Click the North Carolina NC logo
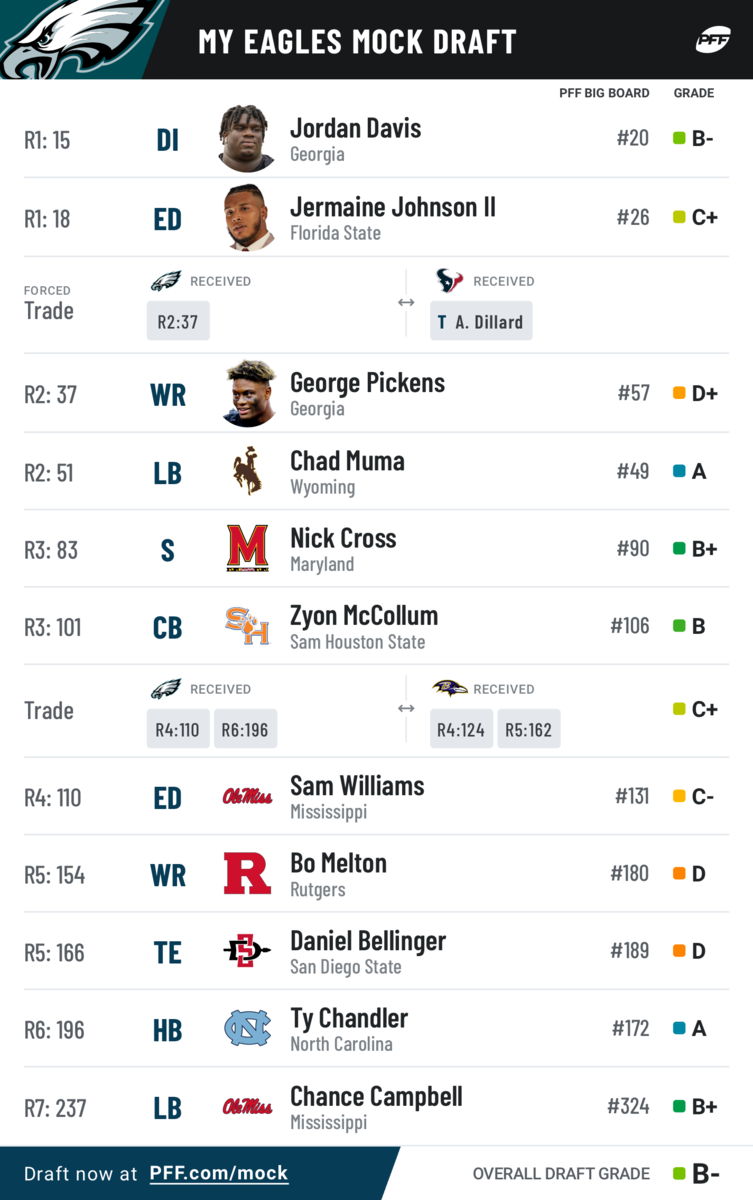This screenshot has width=753, height=1200. pos(247,1028)
